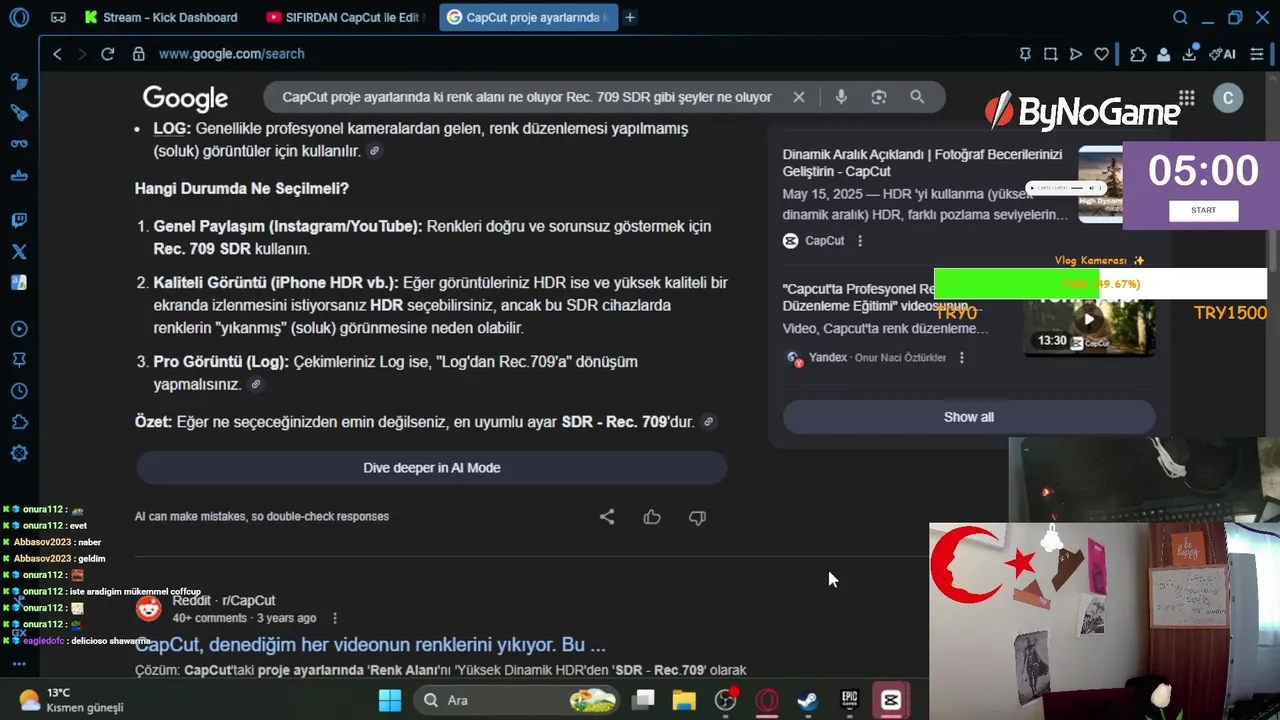Open more options beside CapCut source
Image resolution: width=1280 pixels, height=720 pixels.
click(860, 241)
